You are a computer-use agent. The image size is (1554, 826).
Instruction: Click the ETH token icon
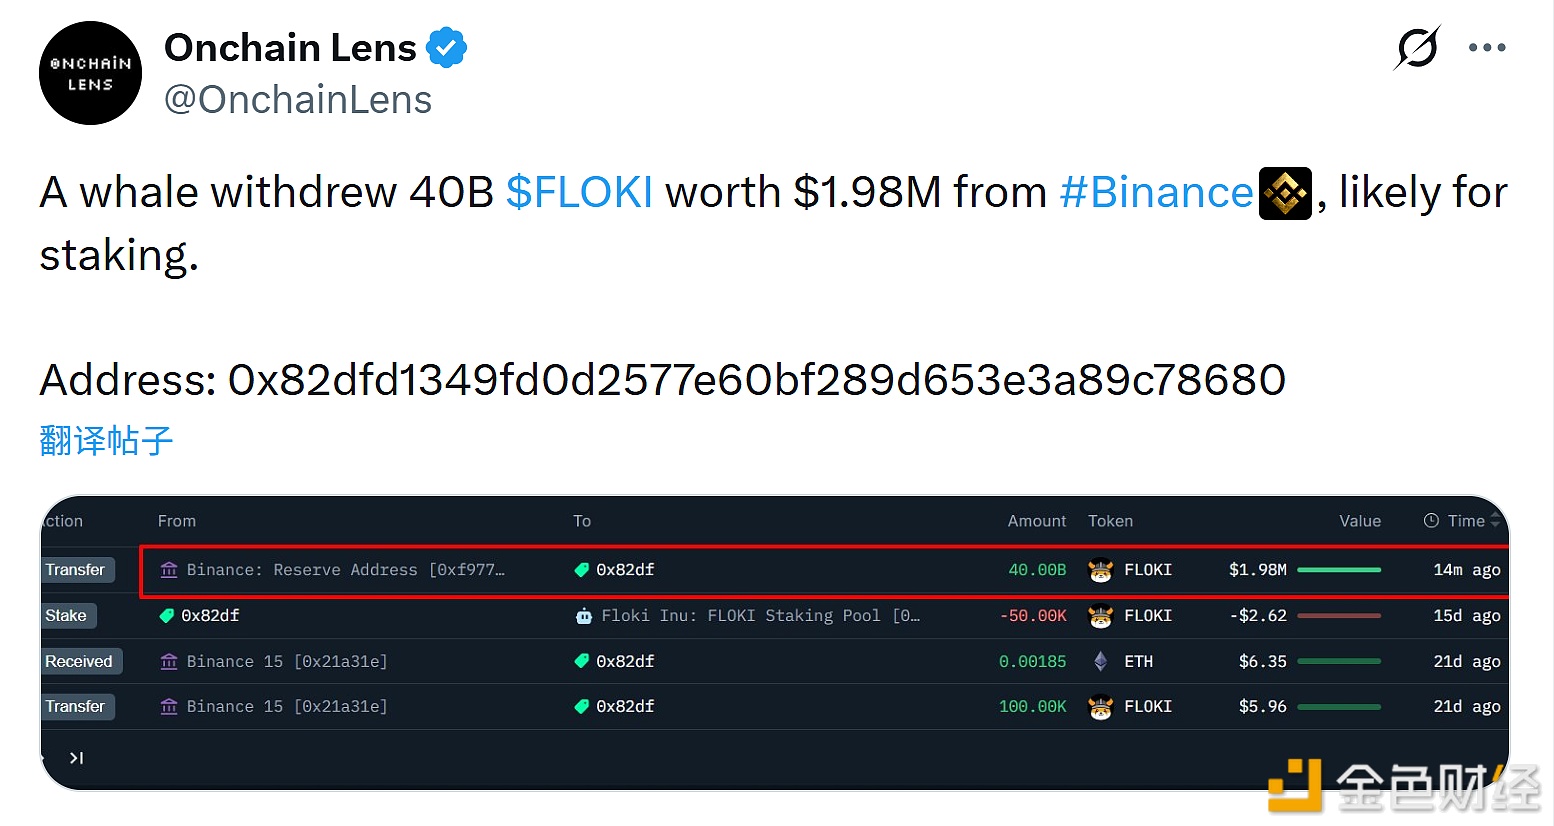coord(1100,661)
